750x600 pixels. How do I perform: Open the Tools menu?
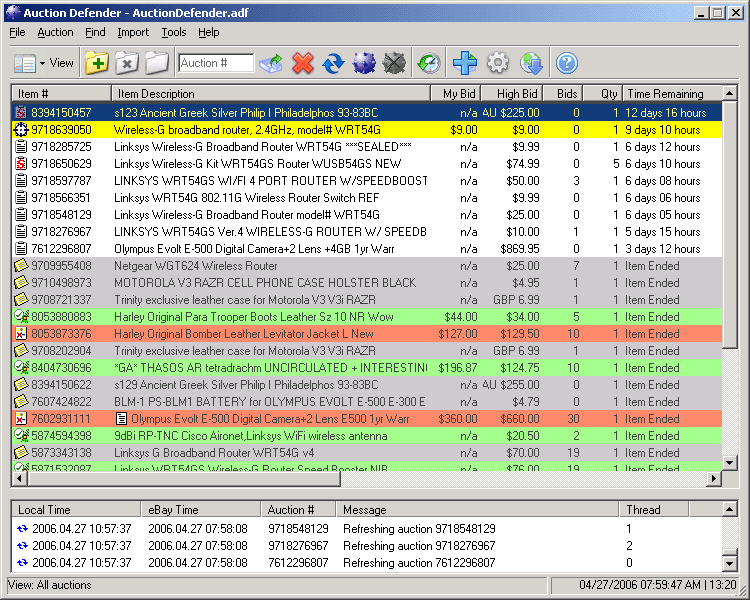174,32
